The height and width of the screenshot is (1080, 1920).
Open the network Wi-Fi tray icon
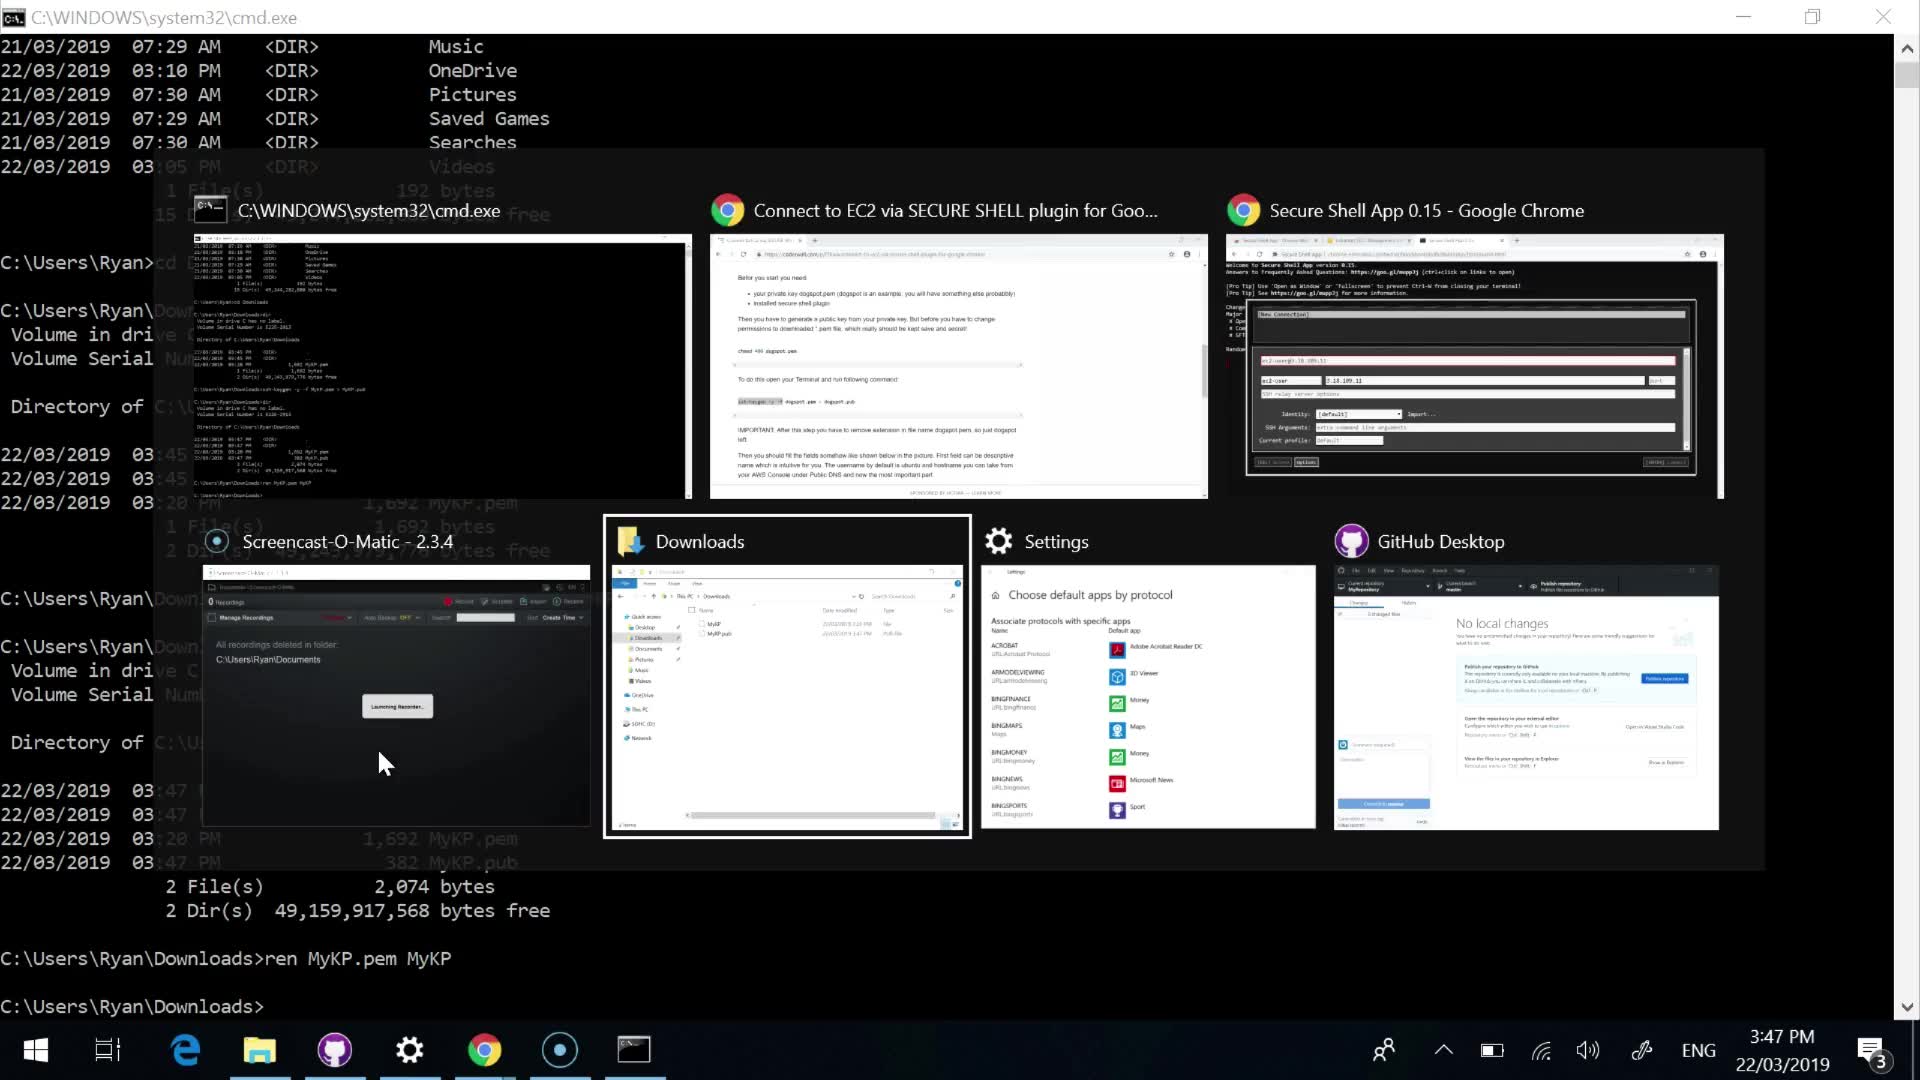tap(1541, 1050)
